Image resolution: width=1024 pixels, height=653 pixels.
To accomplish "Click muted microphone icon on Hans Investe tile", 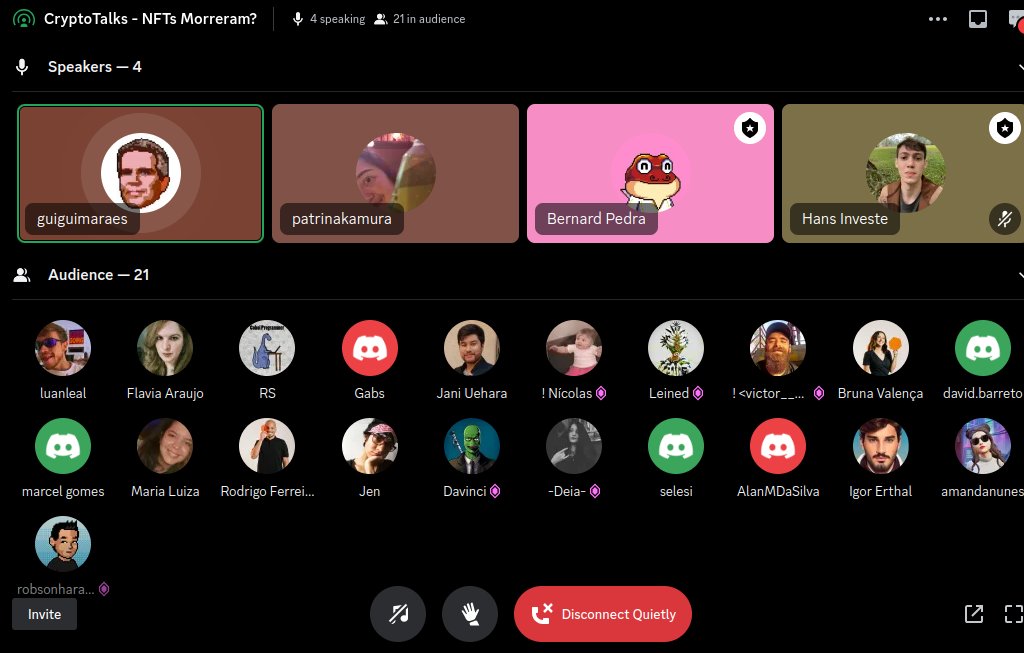I will pos(1004,219).
